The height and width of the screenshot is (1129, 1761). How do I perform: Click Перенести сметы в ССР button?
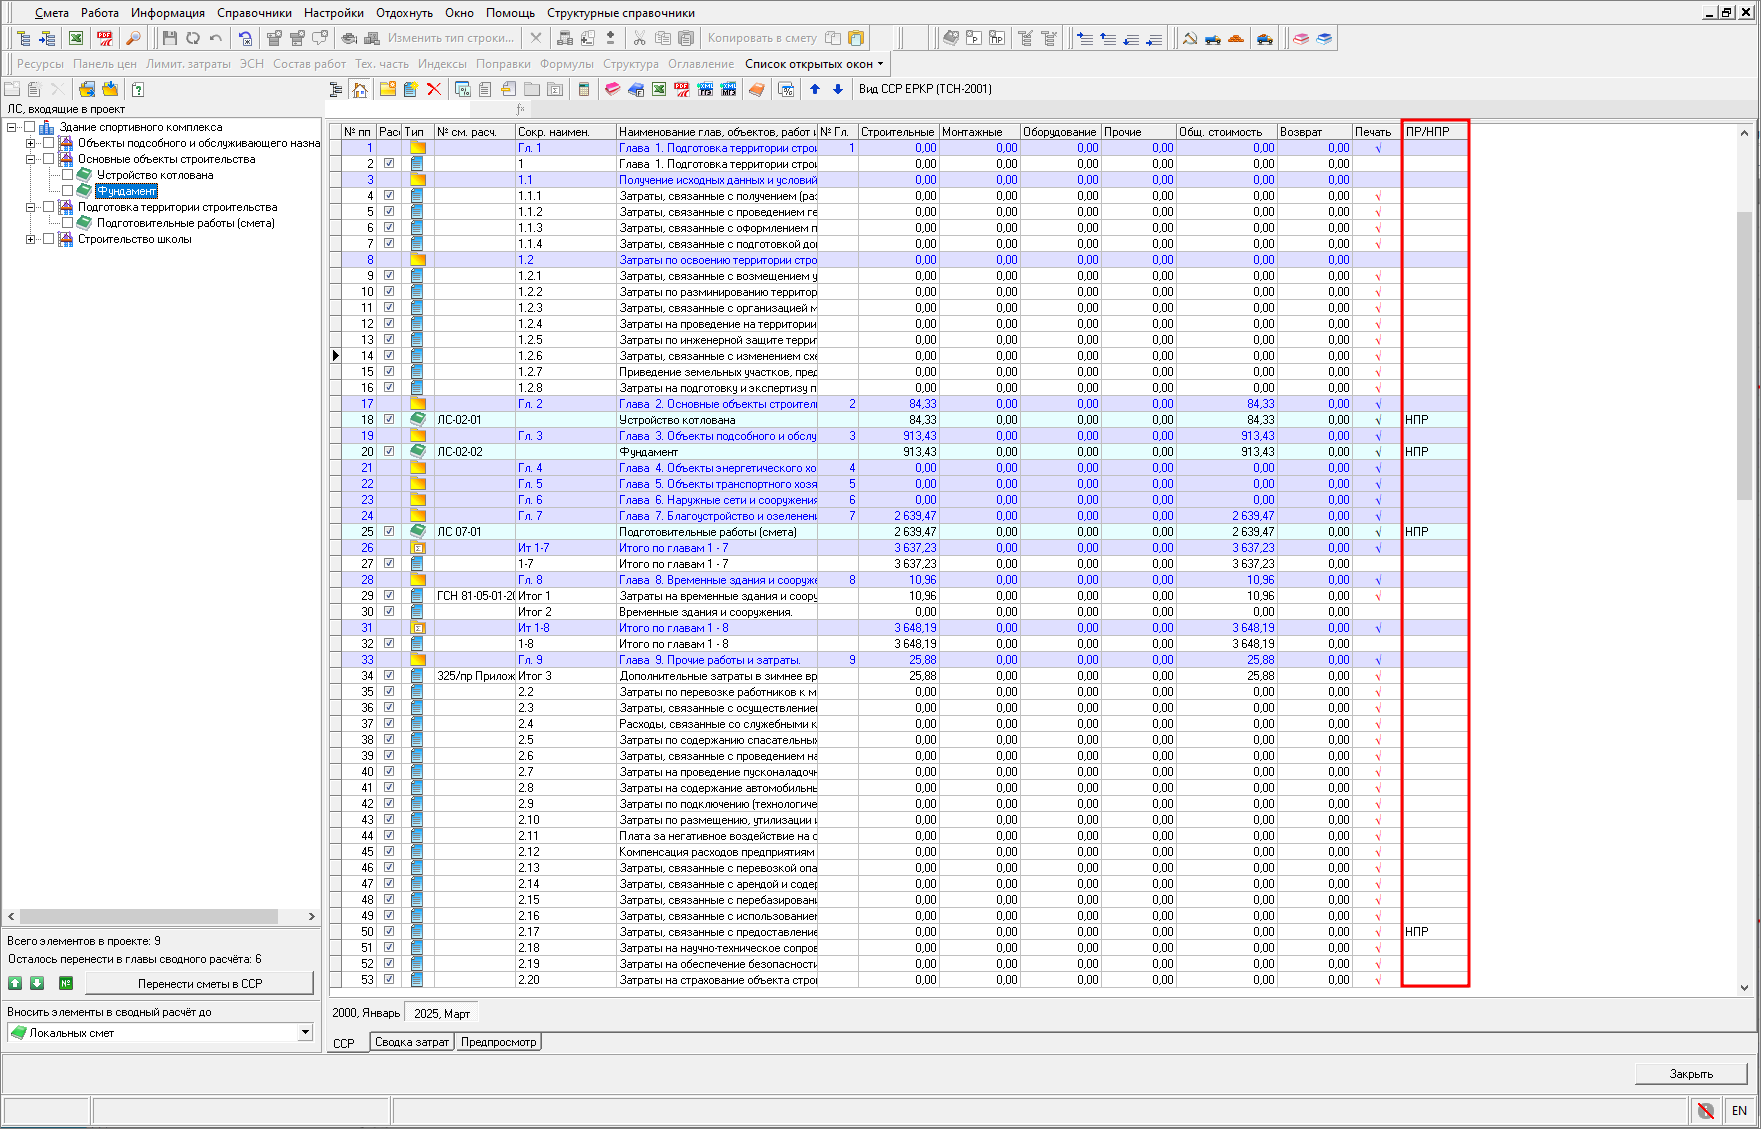coord(200,983)
